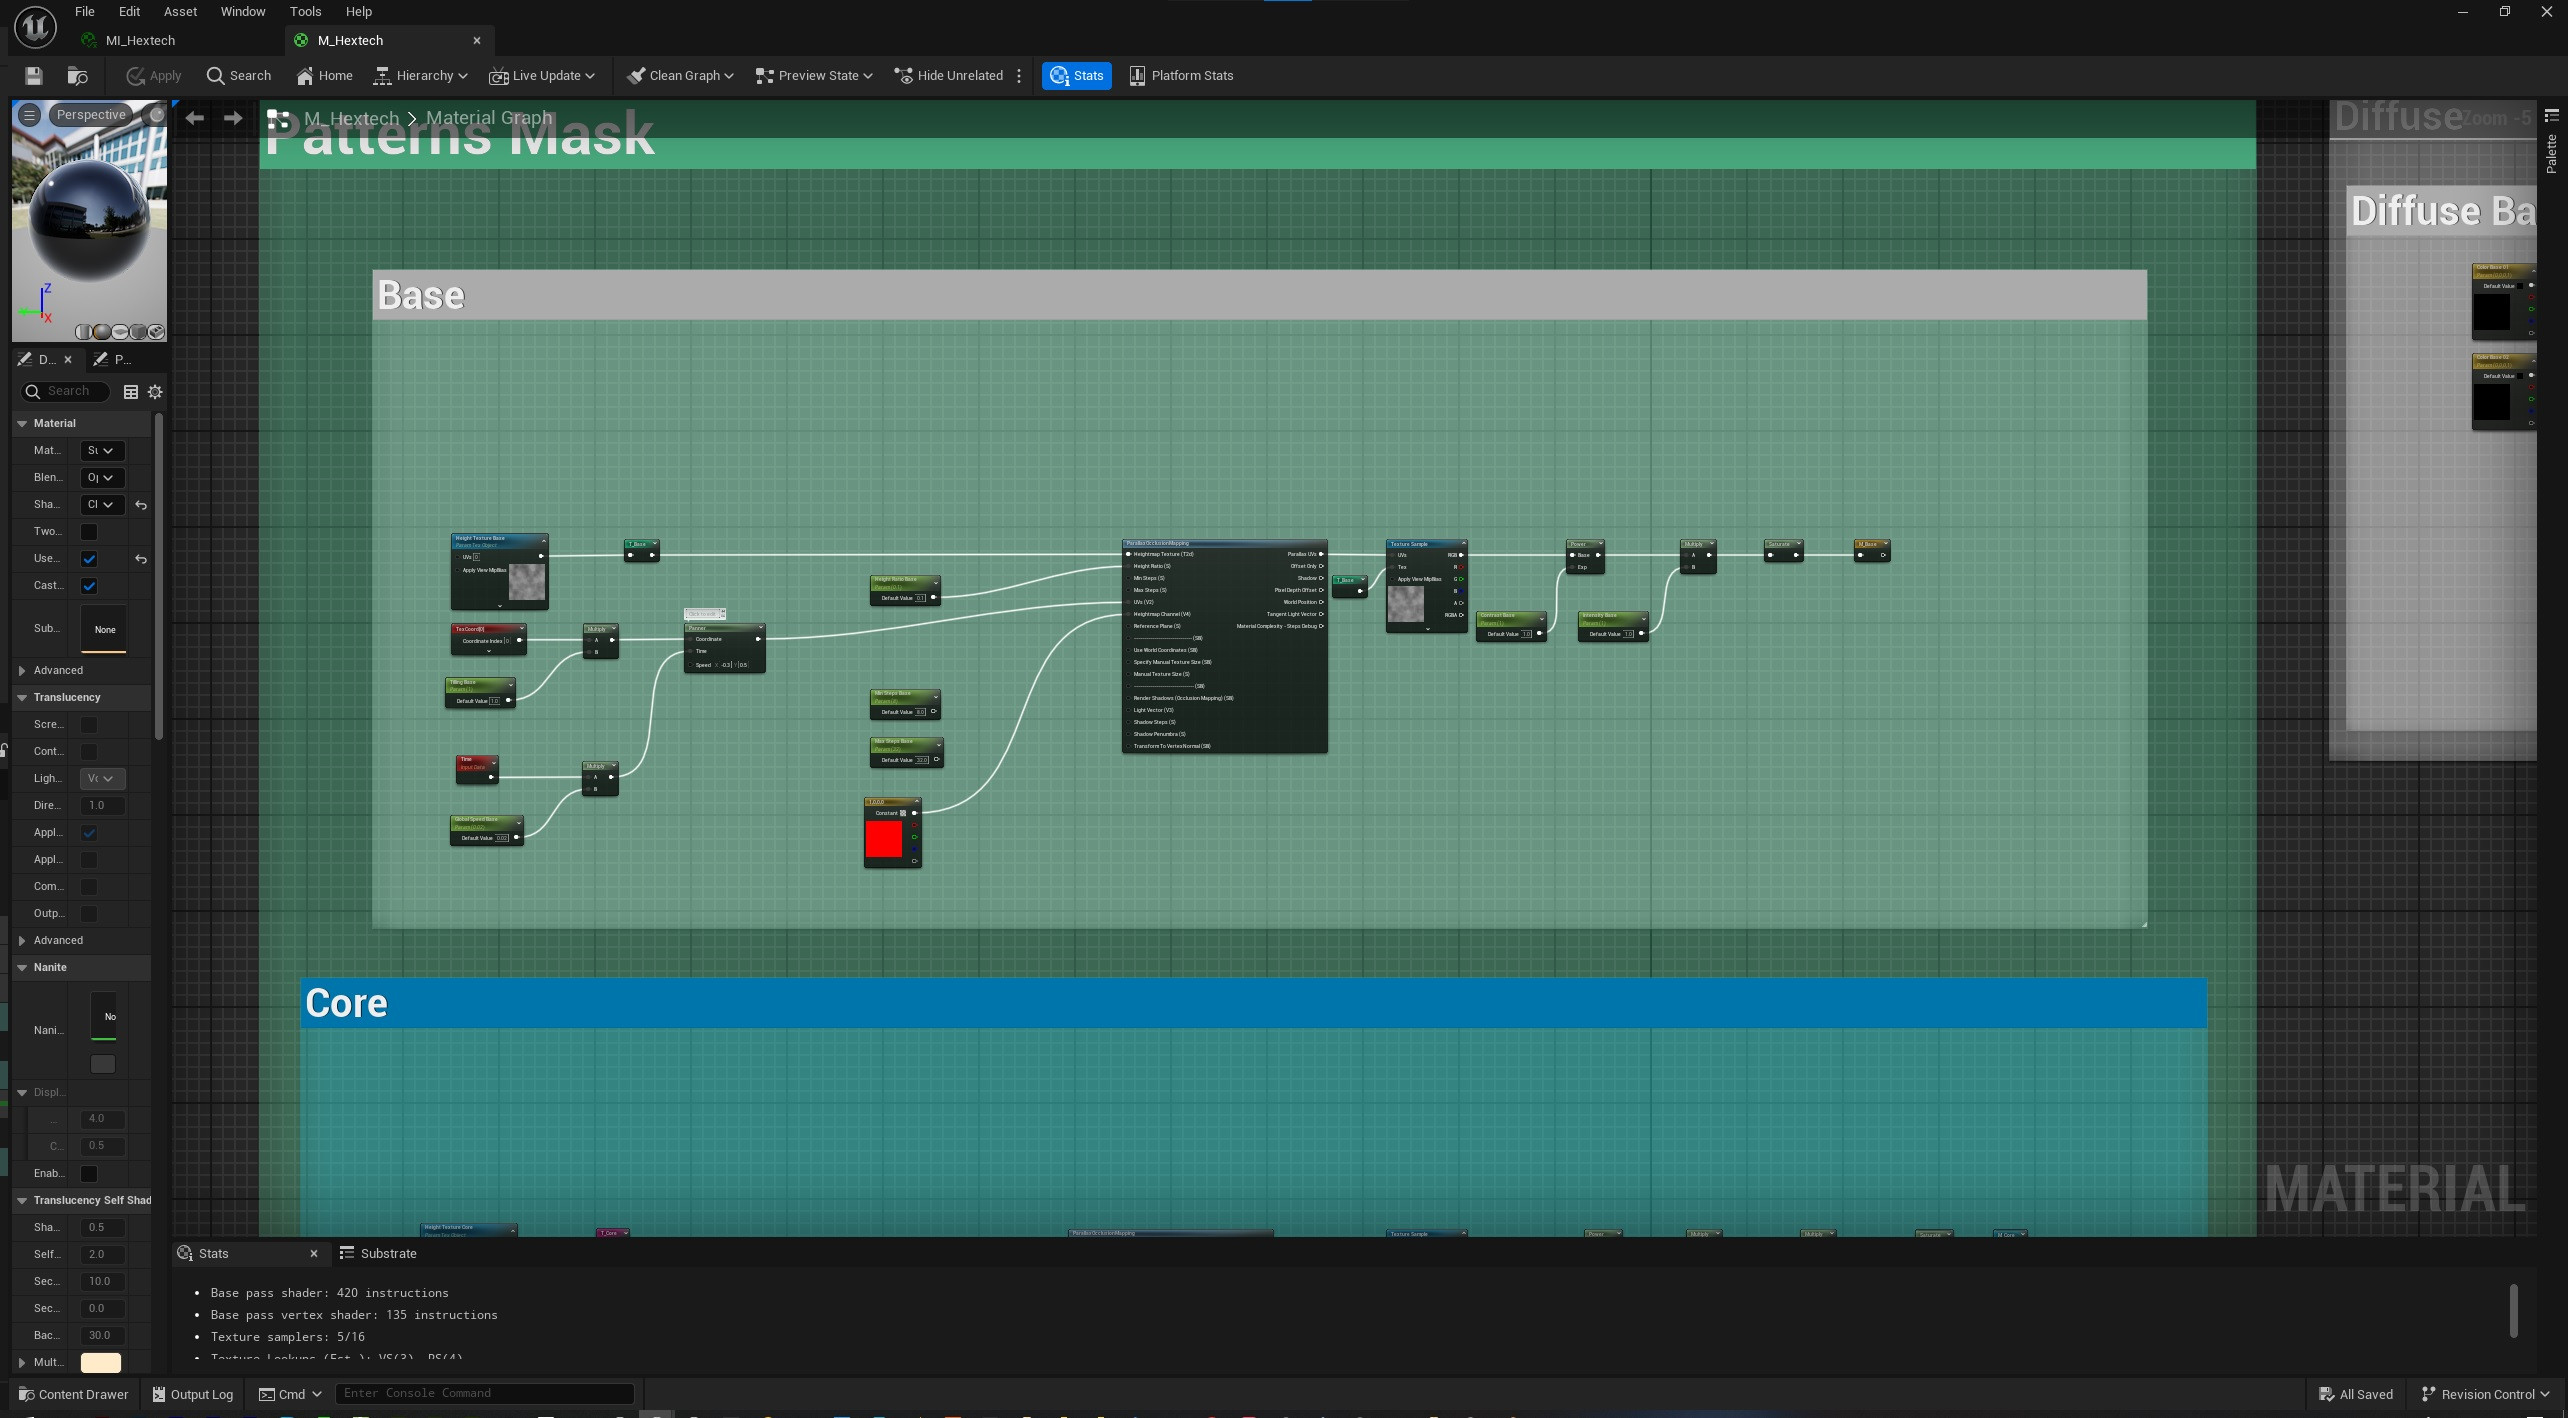Collapse the Nanite section
Screen dimensions: 2568x1418
click(x=22, y=968)
